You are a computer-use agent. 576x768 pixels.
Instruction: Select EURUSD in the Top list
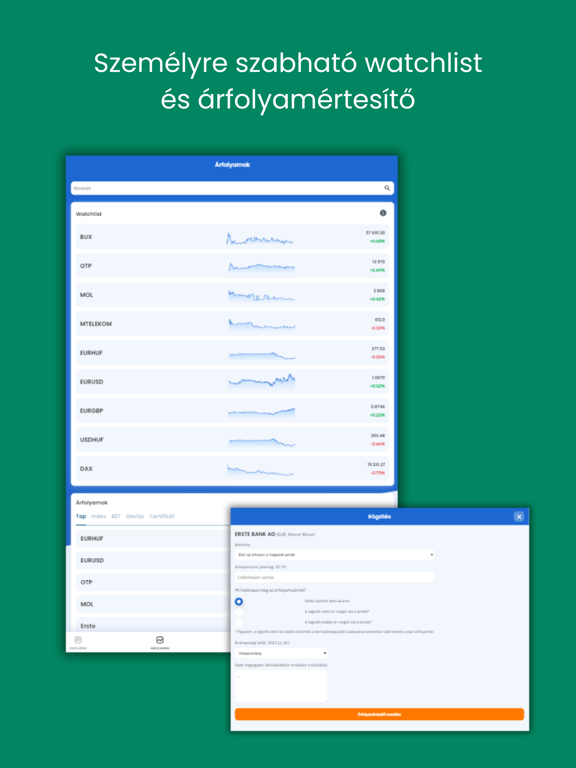(153, 560)
